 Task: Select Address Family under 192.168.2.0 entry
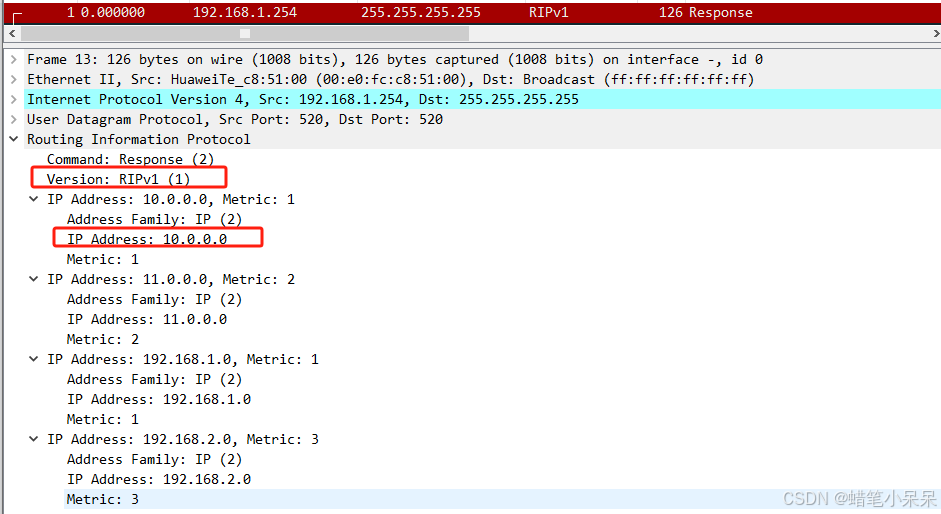tap(154, 459)
